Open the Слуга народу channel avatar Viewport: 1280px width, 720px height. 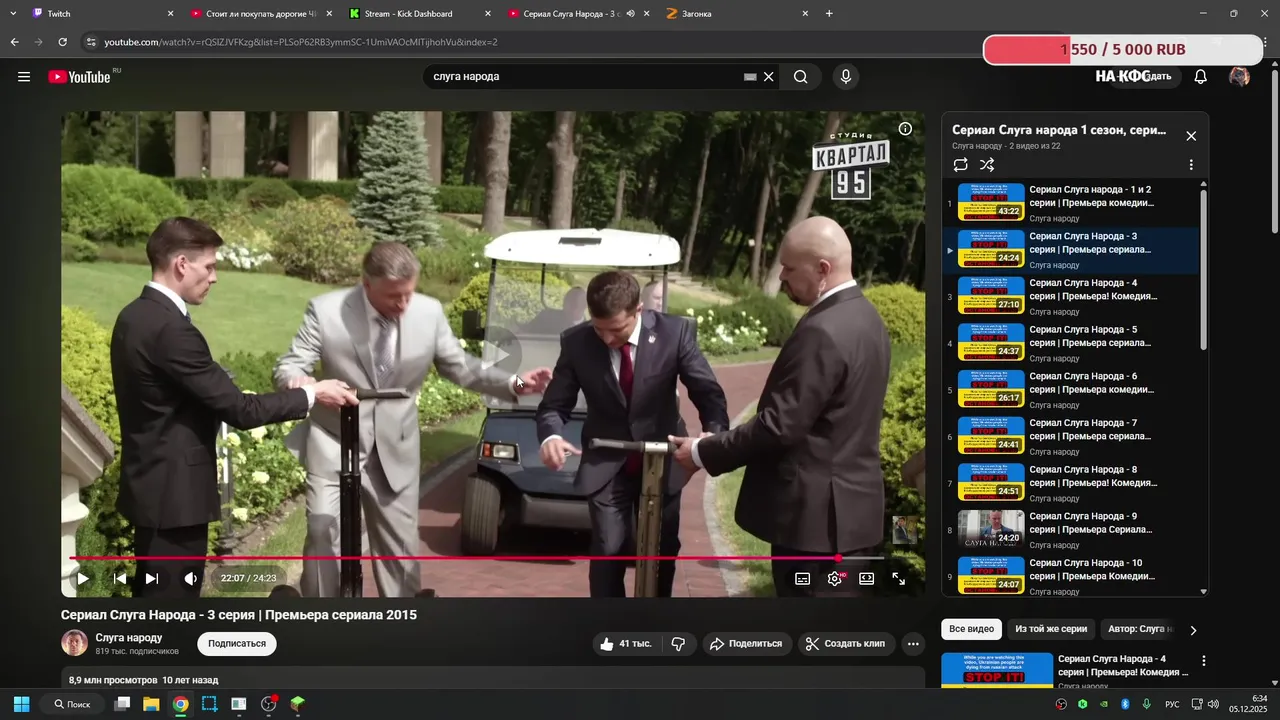click(75, 643)
